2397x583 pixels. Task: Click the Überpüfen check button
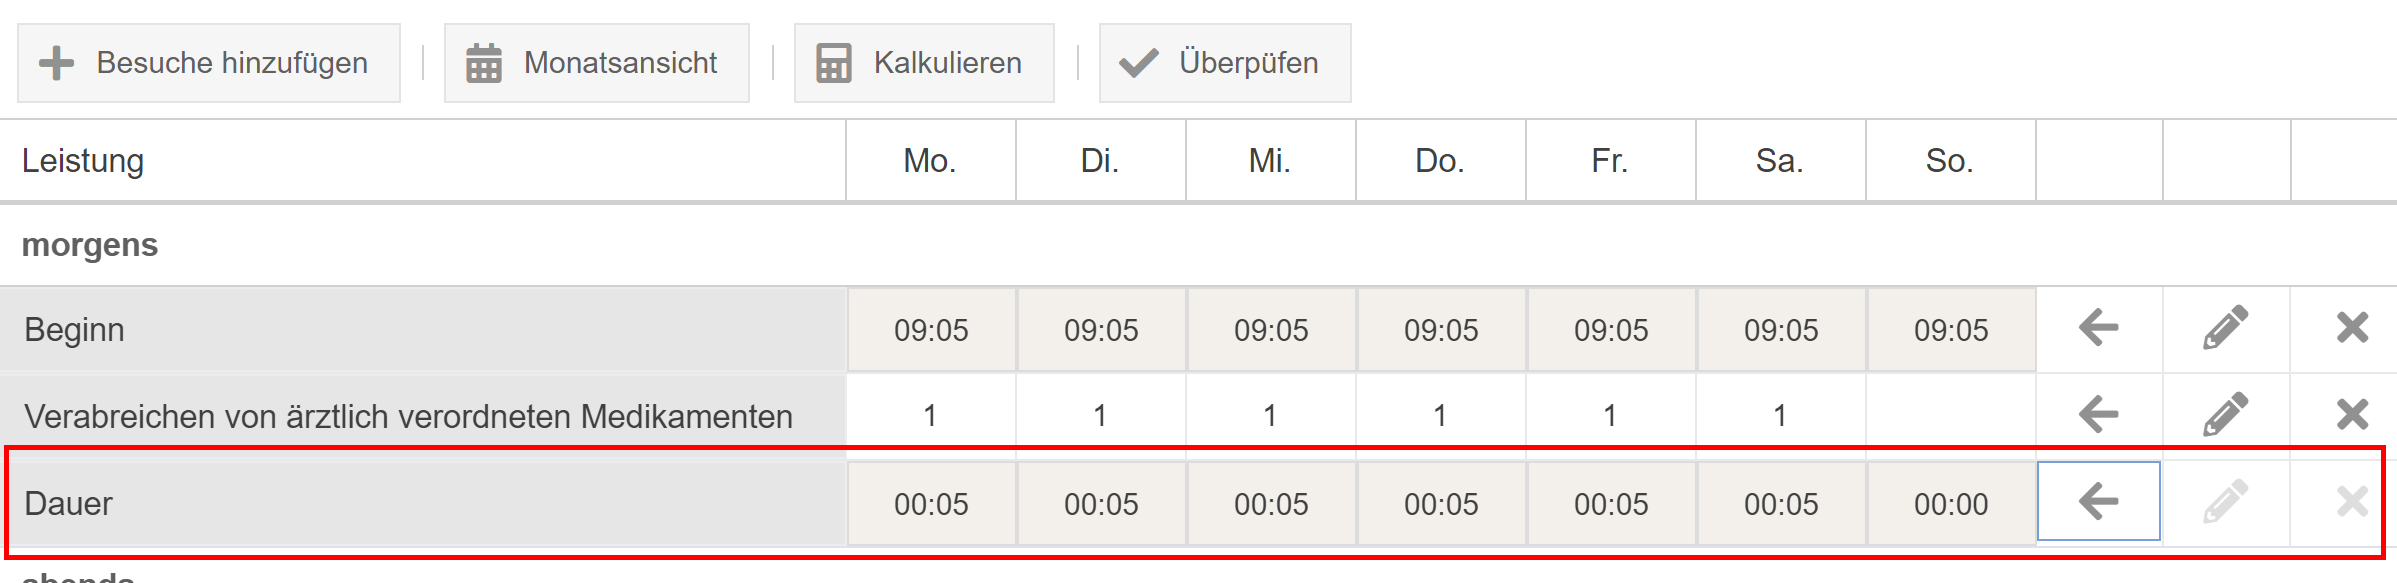coord(1224,63)
